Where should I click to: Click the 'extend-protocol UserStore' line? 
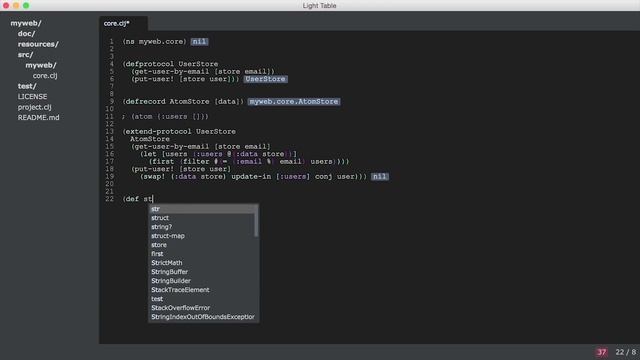pos(179,132)
